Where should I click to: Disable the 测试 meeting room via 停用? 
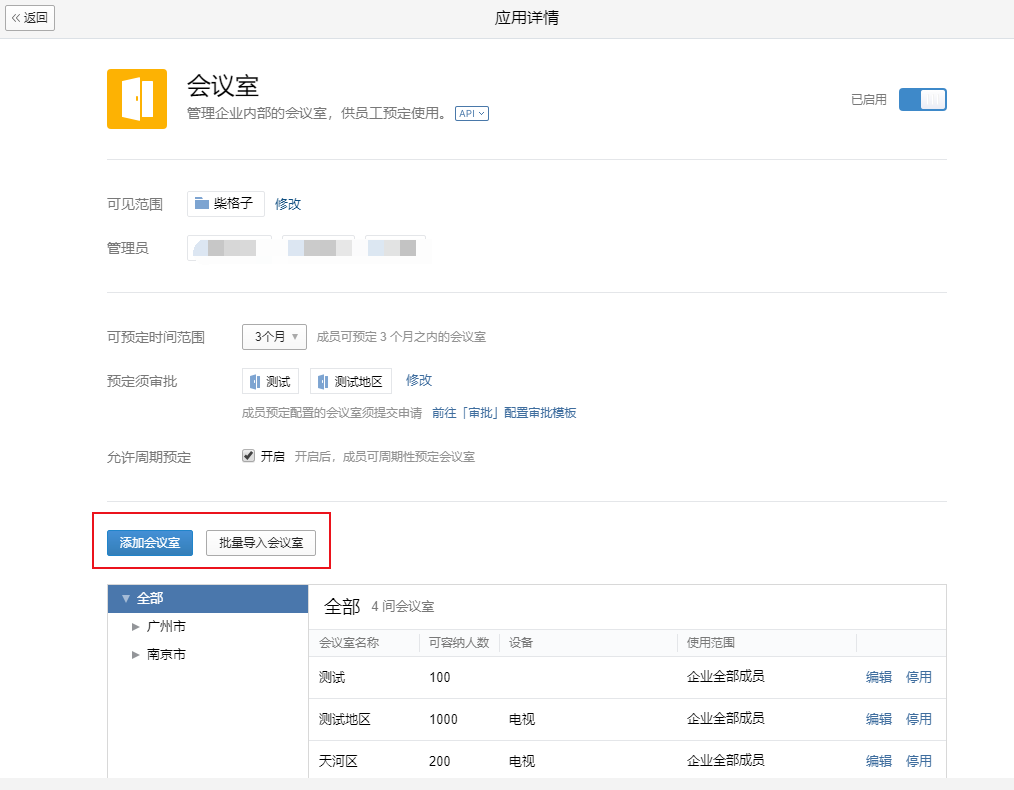(x=918, y=677)
